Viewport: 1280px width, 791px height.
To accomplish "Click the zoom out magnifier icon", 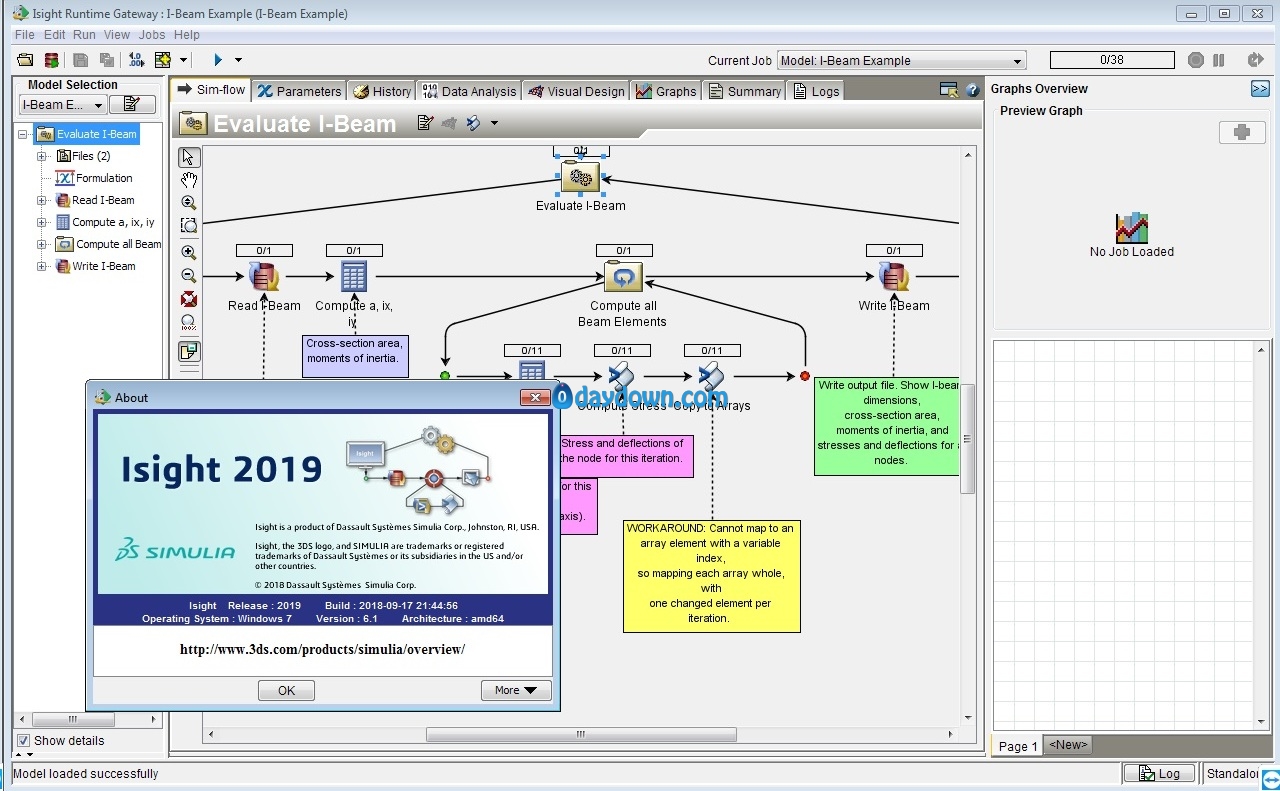I will (x=189, y=276).
